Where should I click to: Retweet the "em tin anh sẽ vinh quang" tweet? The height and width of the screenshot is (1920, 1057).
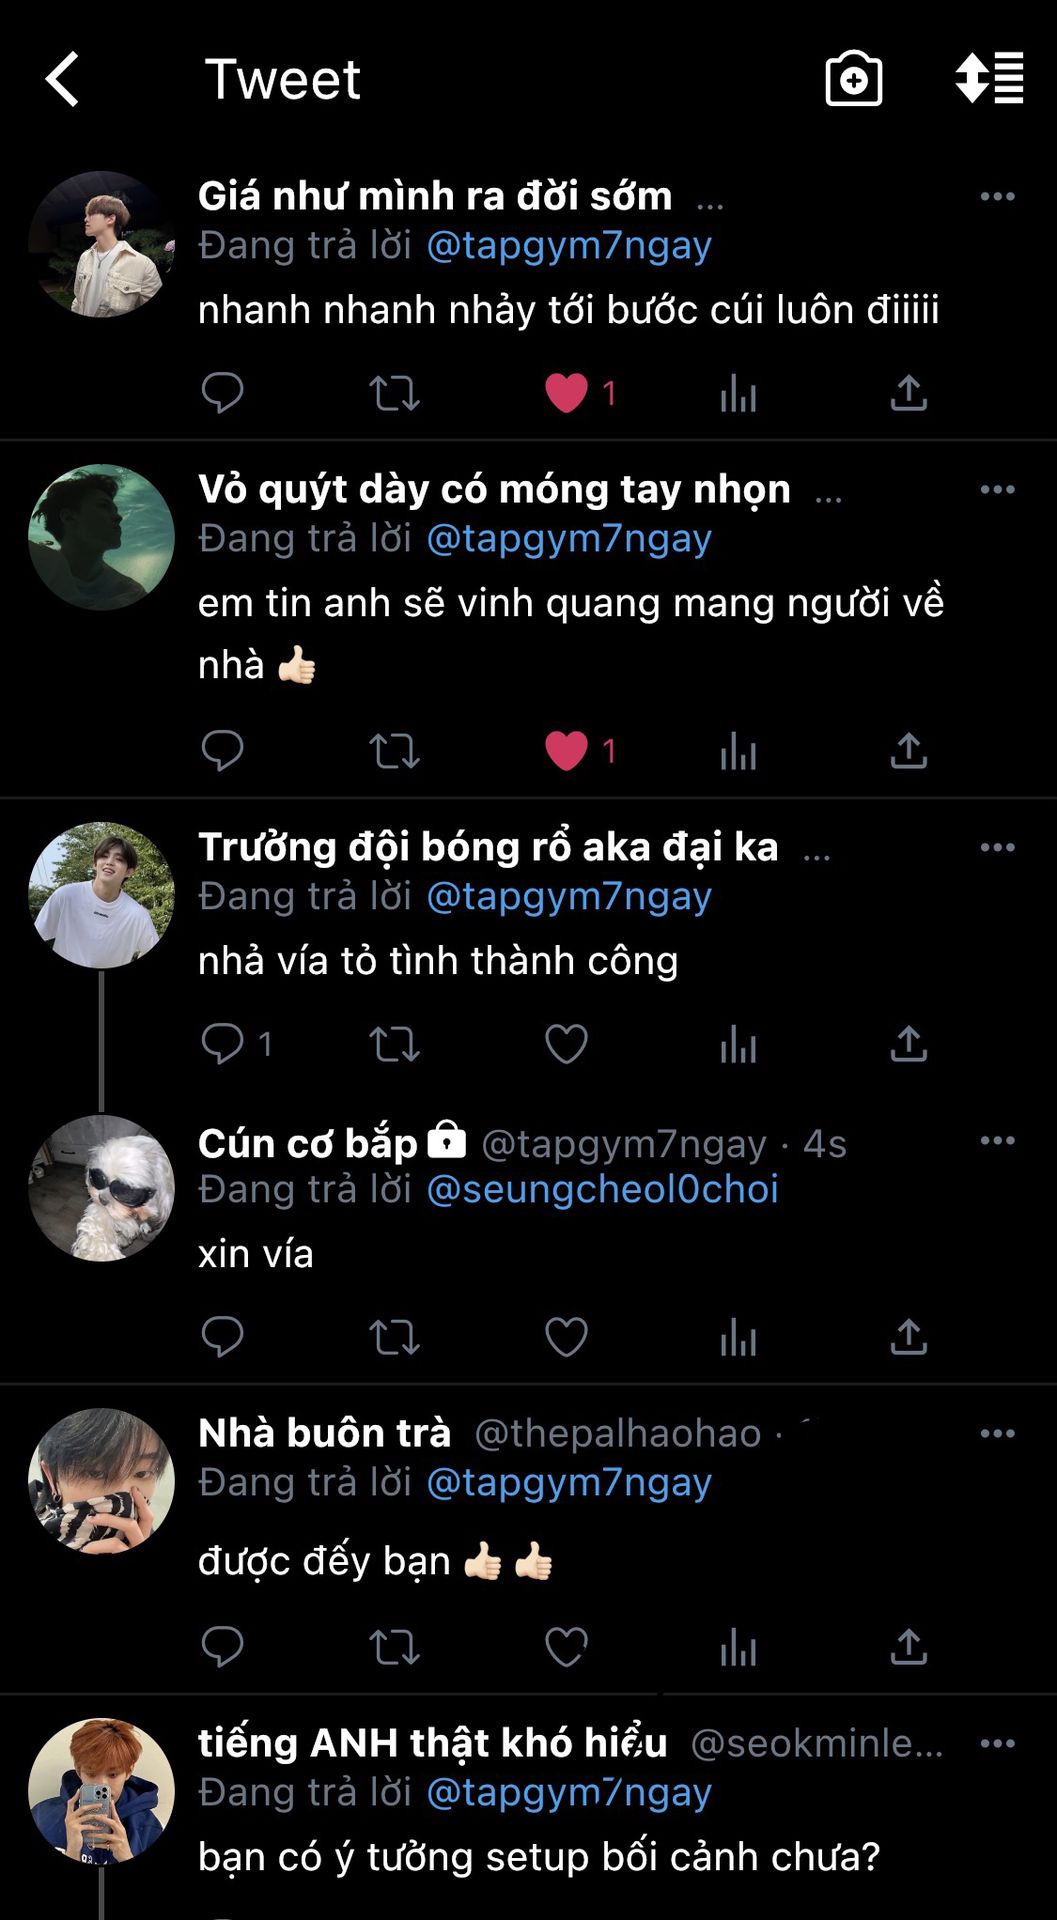(394, 751)
